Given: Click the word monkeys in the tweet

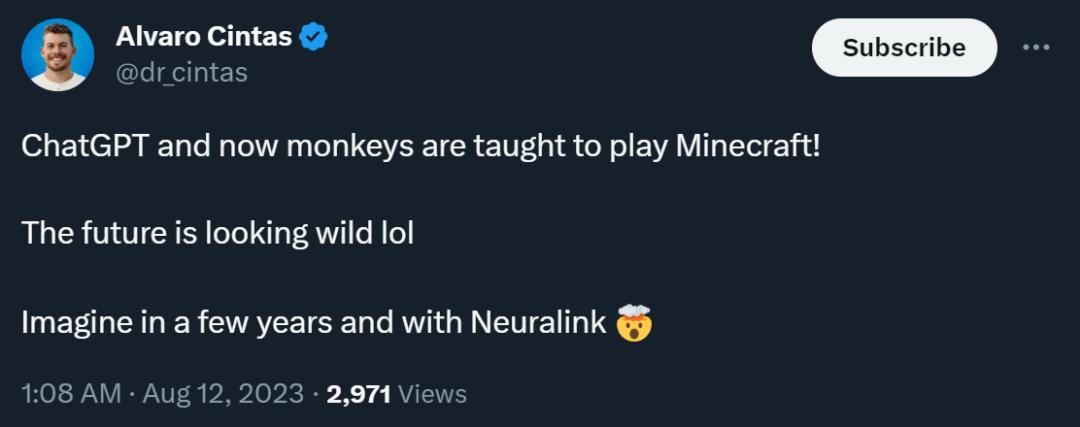Looking at the screenshot, I should (x=337, y=147).
